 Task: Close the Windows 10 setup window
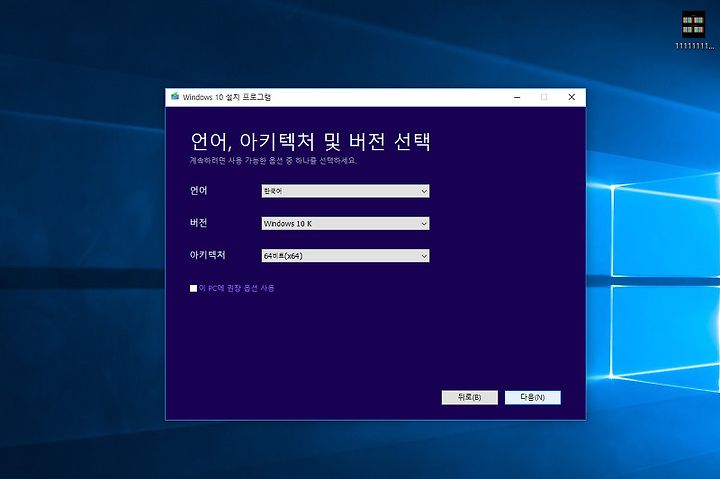[x=572, y=97]
